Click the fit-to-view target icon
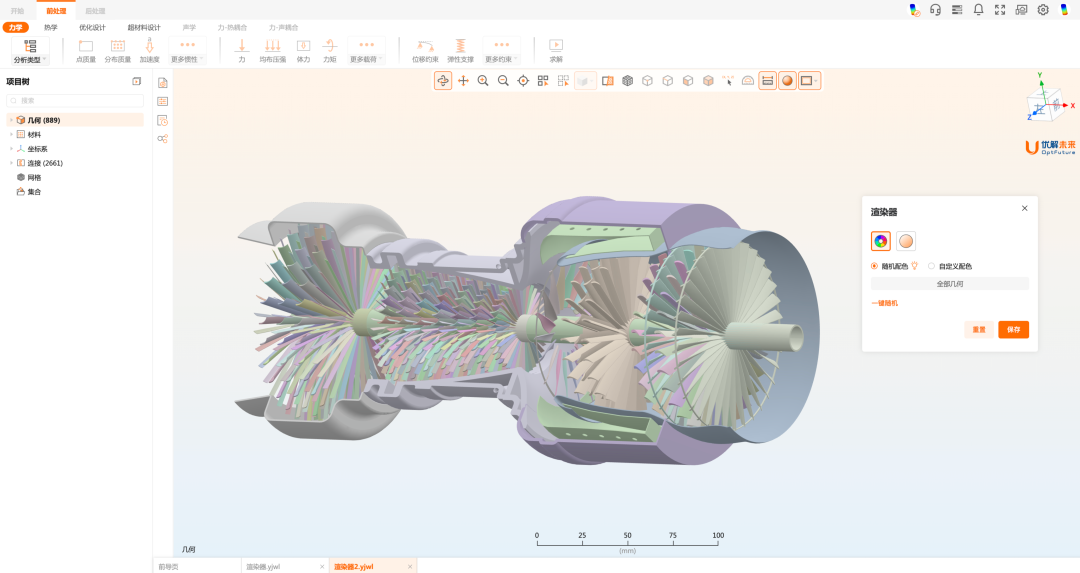1080x573 pixels. 523,81
